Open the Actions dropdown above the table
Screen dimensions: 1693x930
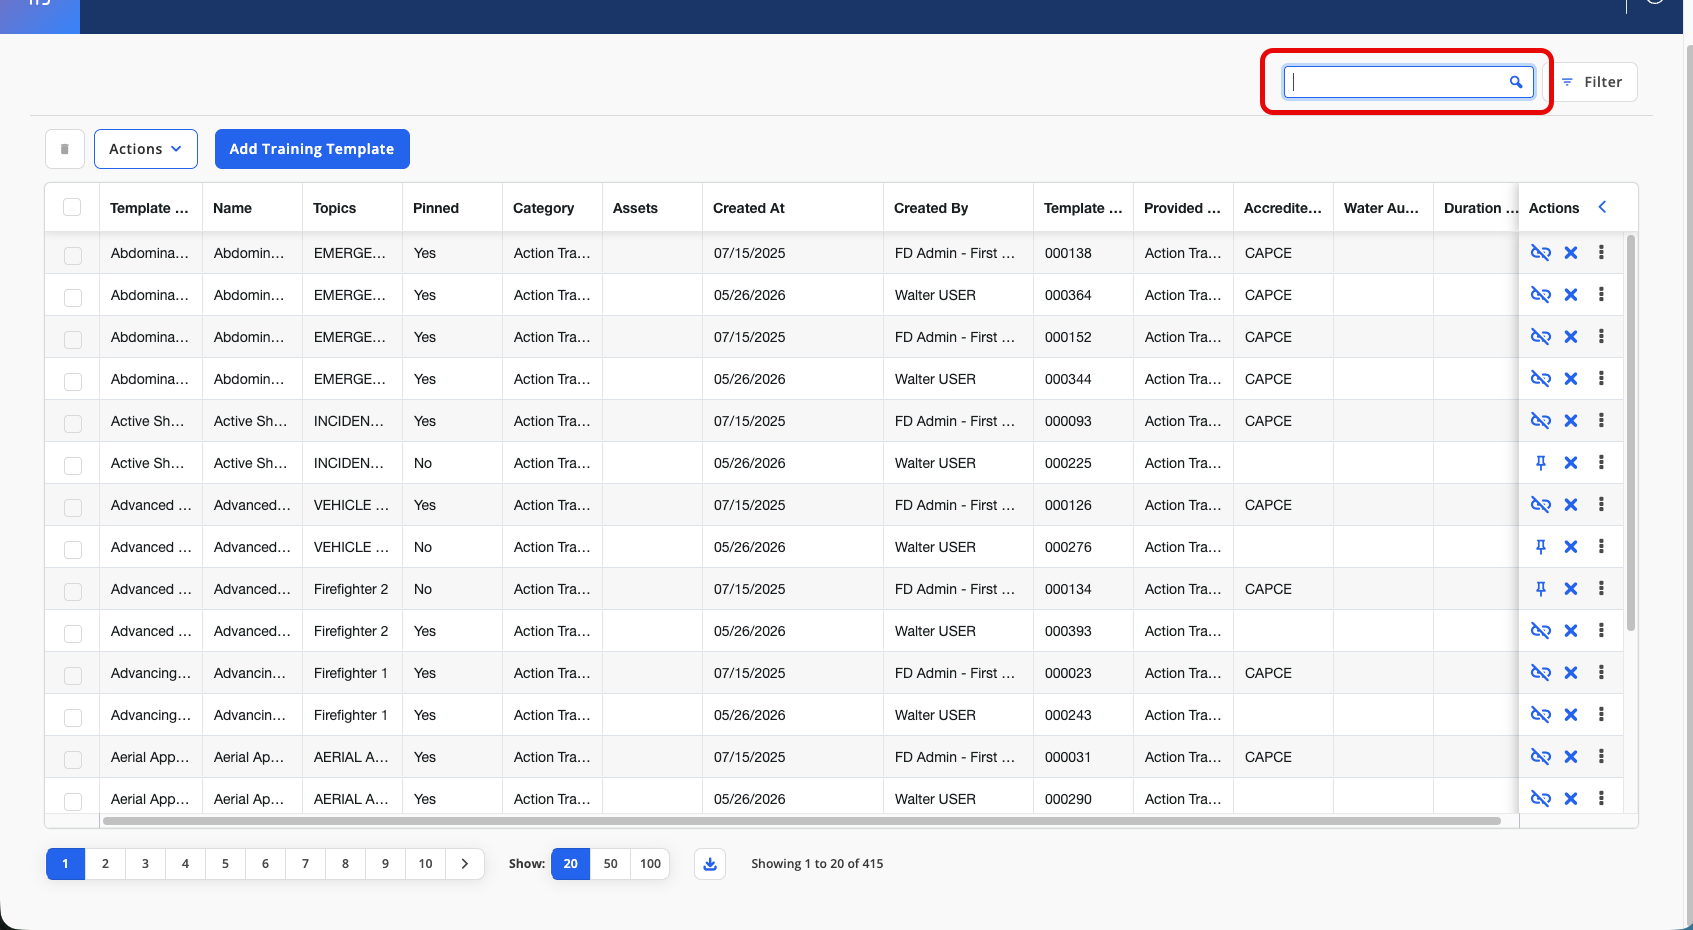click(146, 149)
